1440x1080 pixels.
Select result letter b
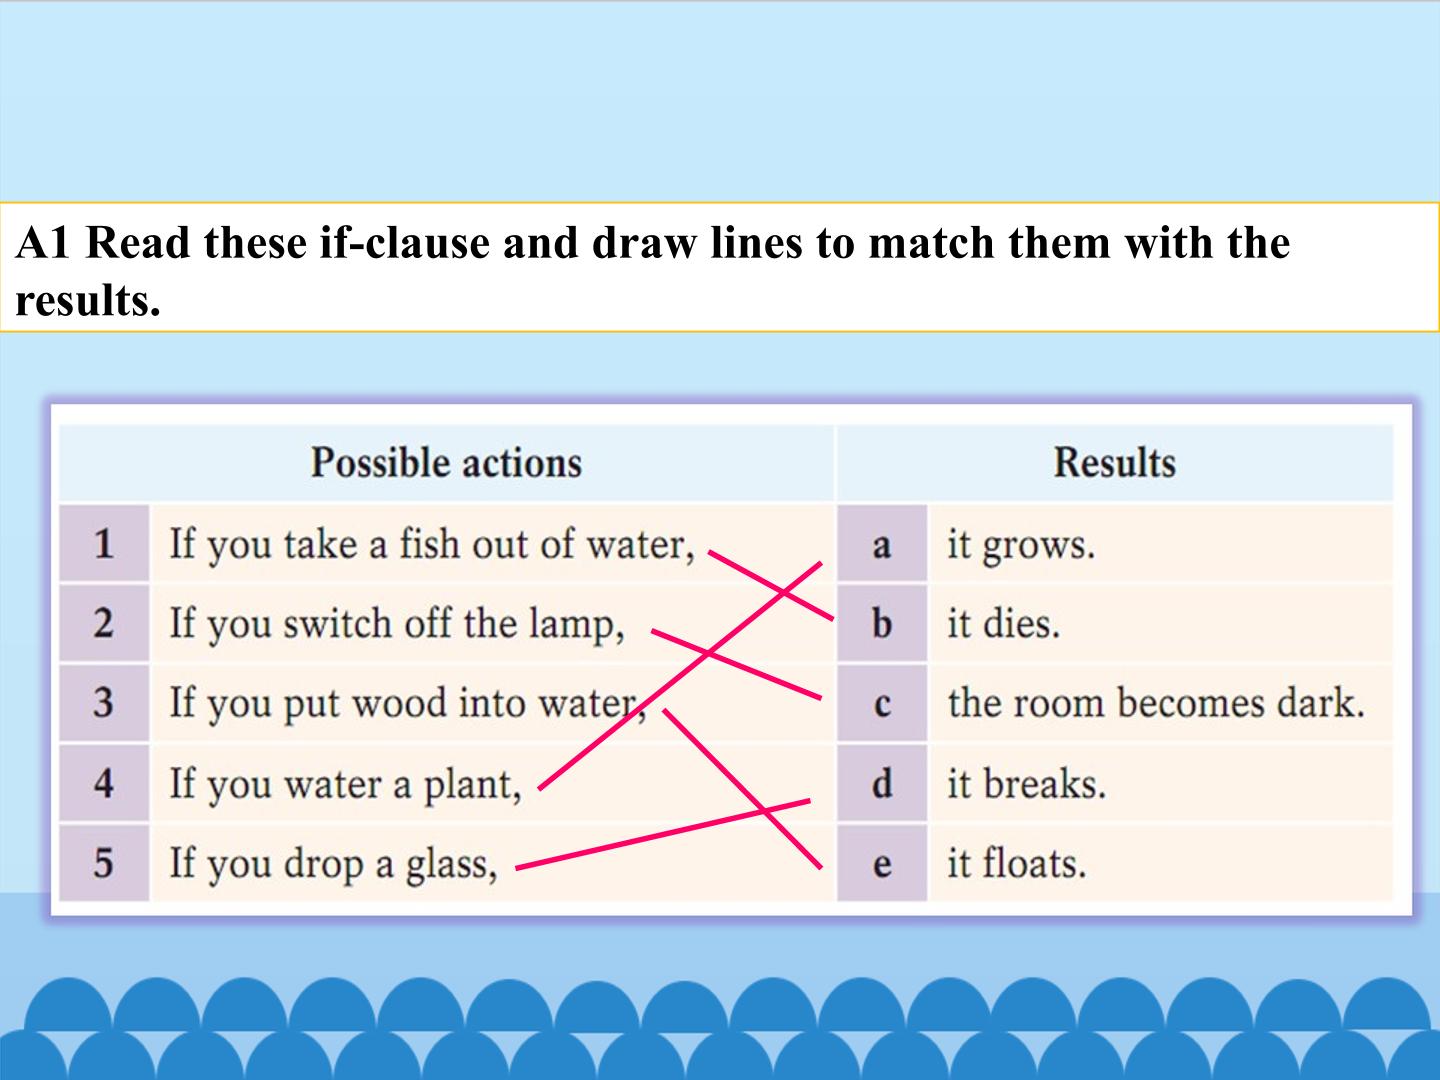[882, 624]
